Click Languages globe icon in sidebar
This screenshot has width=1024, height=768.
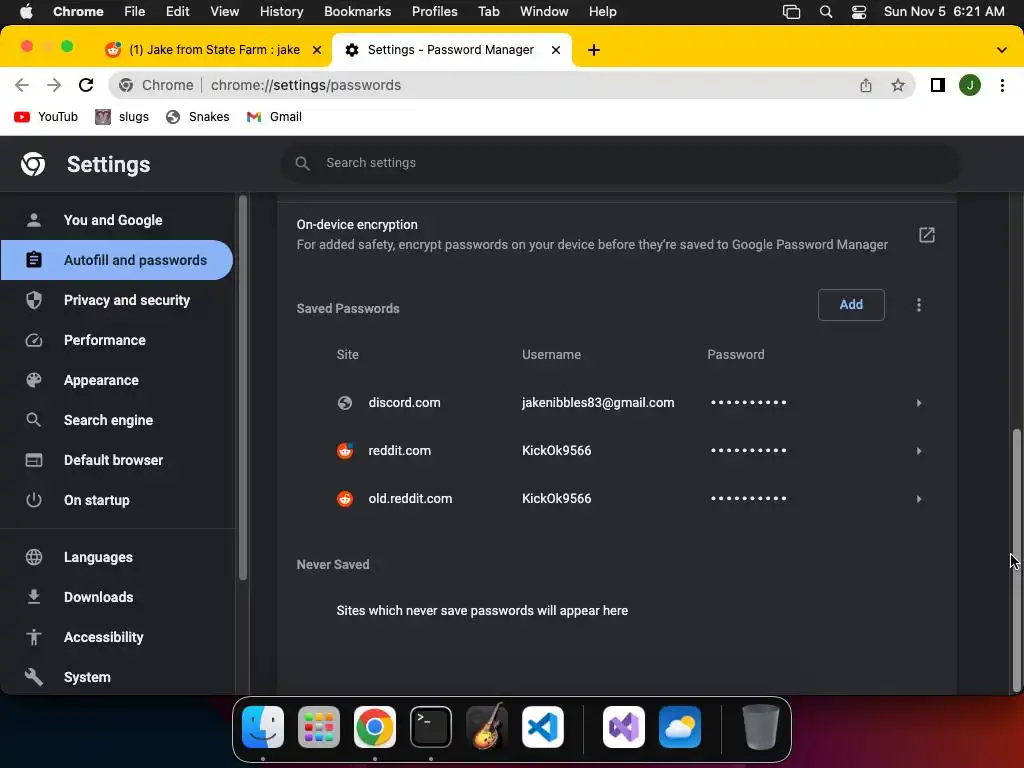(x=34, y=557)
